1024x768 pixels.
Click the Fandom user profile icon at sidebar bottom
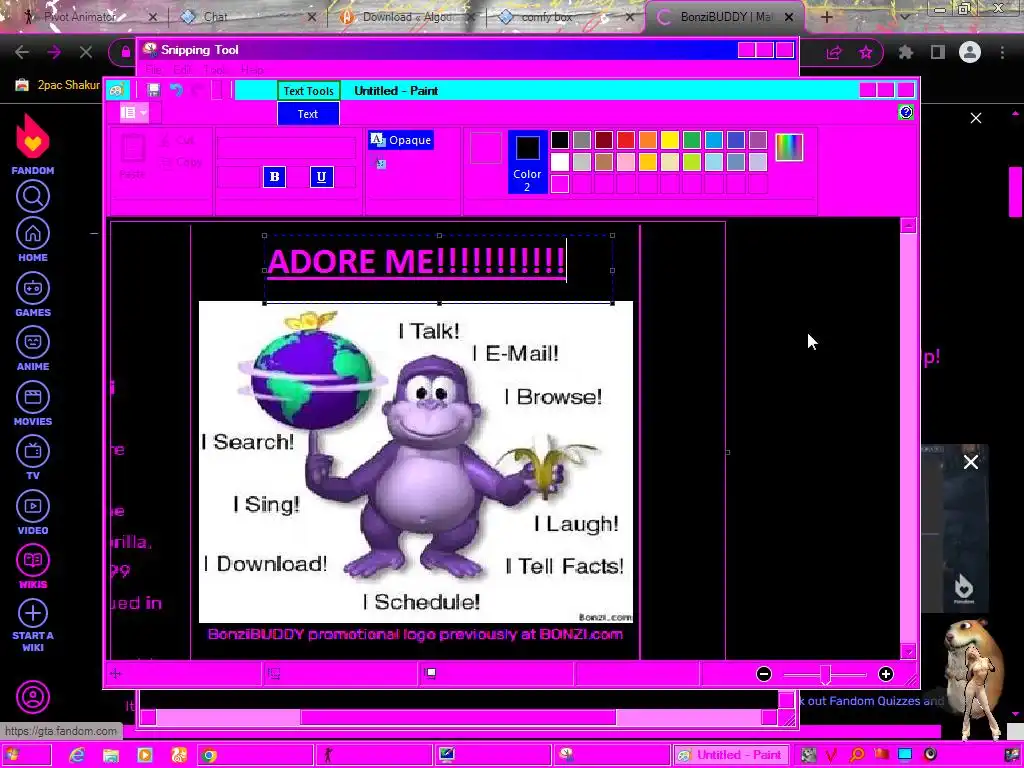(33, 697)
